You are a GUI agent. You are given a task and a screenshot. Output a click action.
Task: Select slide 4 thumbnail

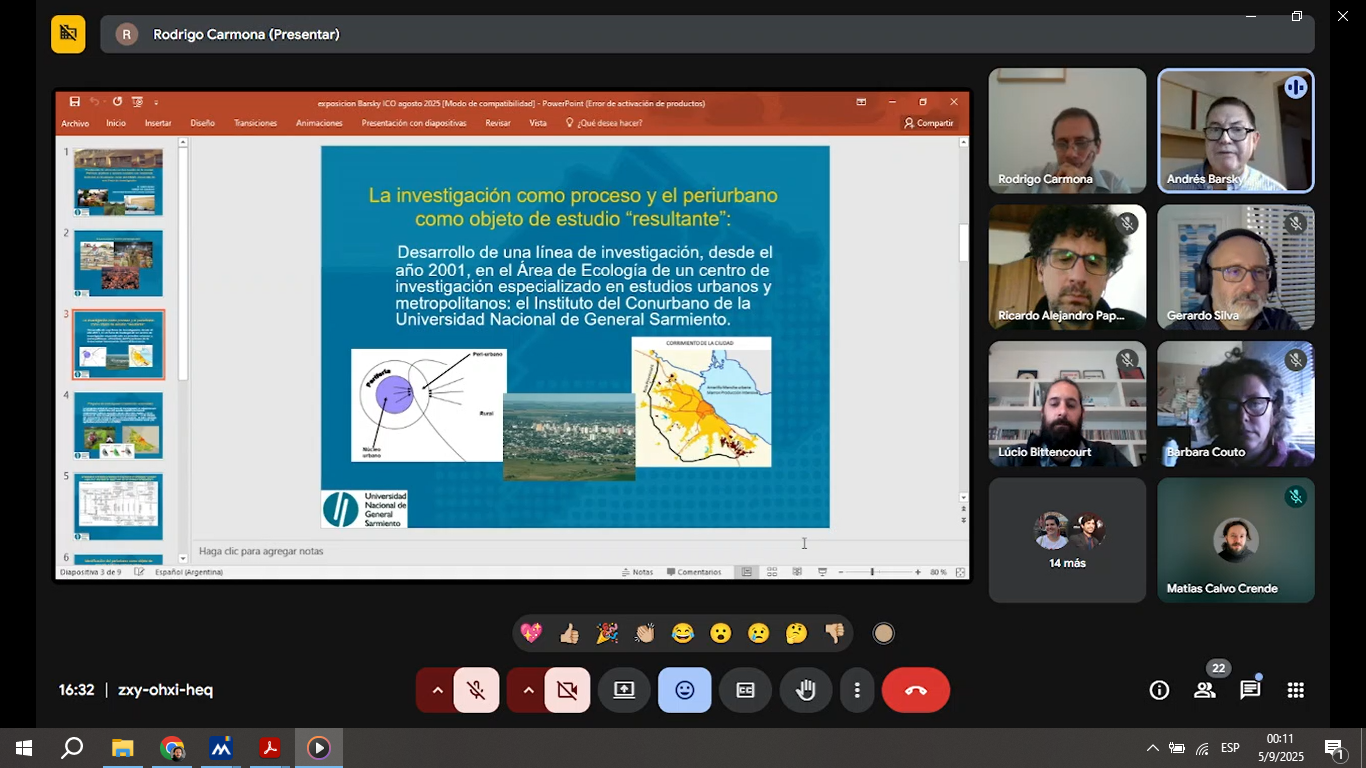click(x=118, y=425)
